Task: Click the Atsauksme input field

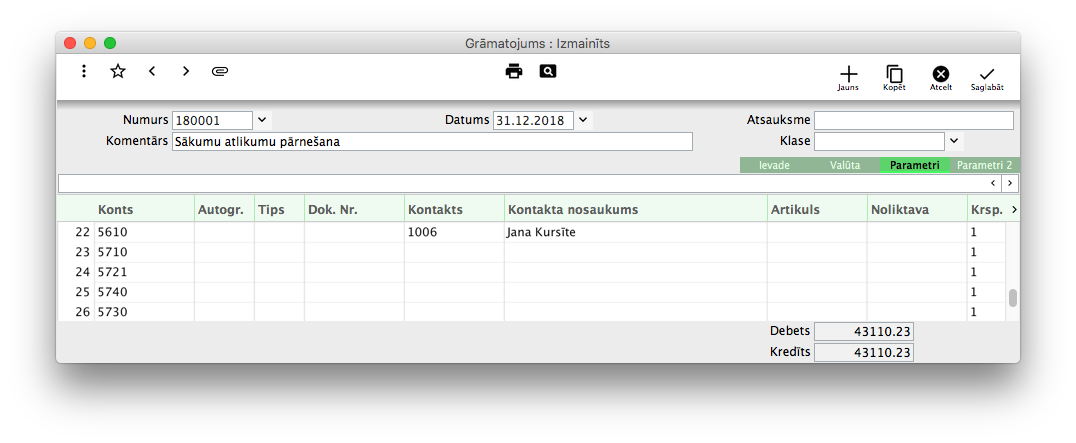Action: (913, 120)
